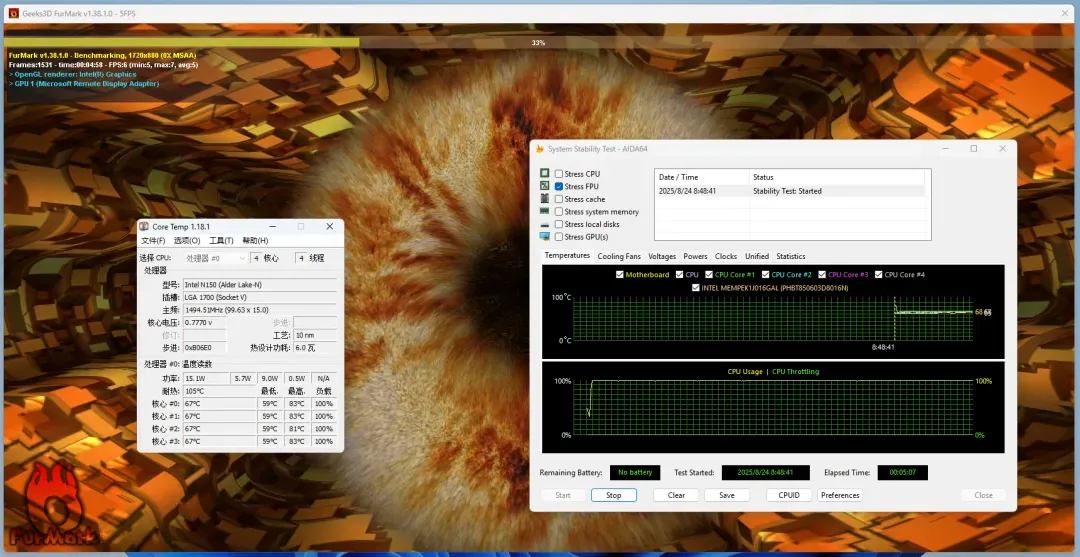Screen dimensions: 1080x557
Task: Switch to the Statistics tab
Action: point(790,256)
